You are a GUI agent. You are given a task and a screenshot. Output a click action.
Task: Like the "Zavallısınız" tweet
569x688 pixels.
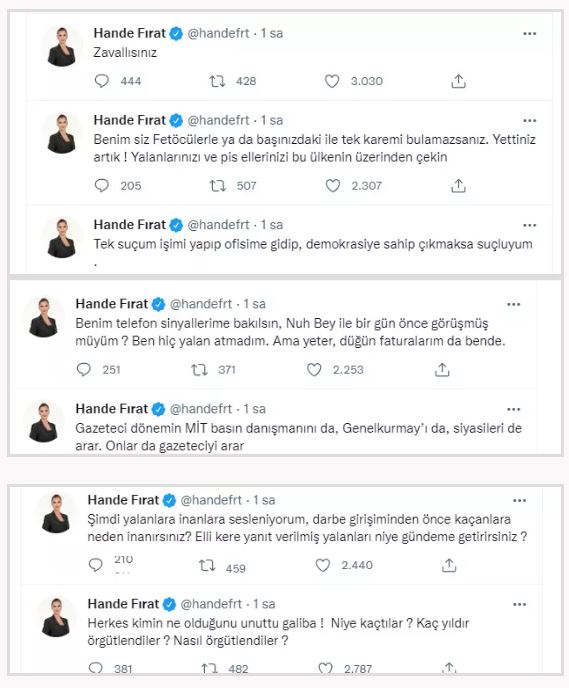pyautogui.click(x=332, y=81)
